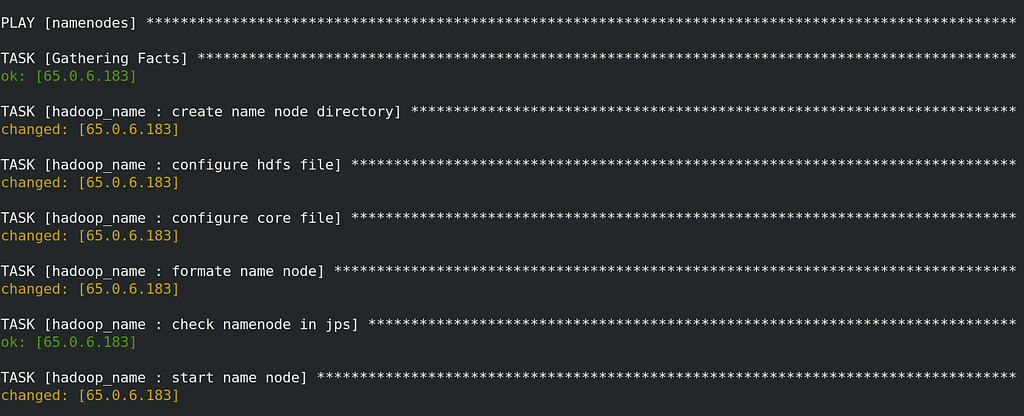Click changed result under configure hdfs file

pos(89,183)
